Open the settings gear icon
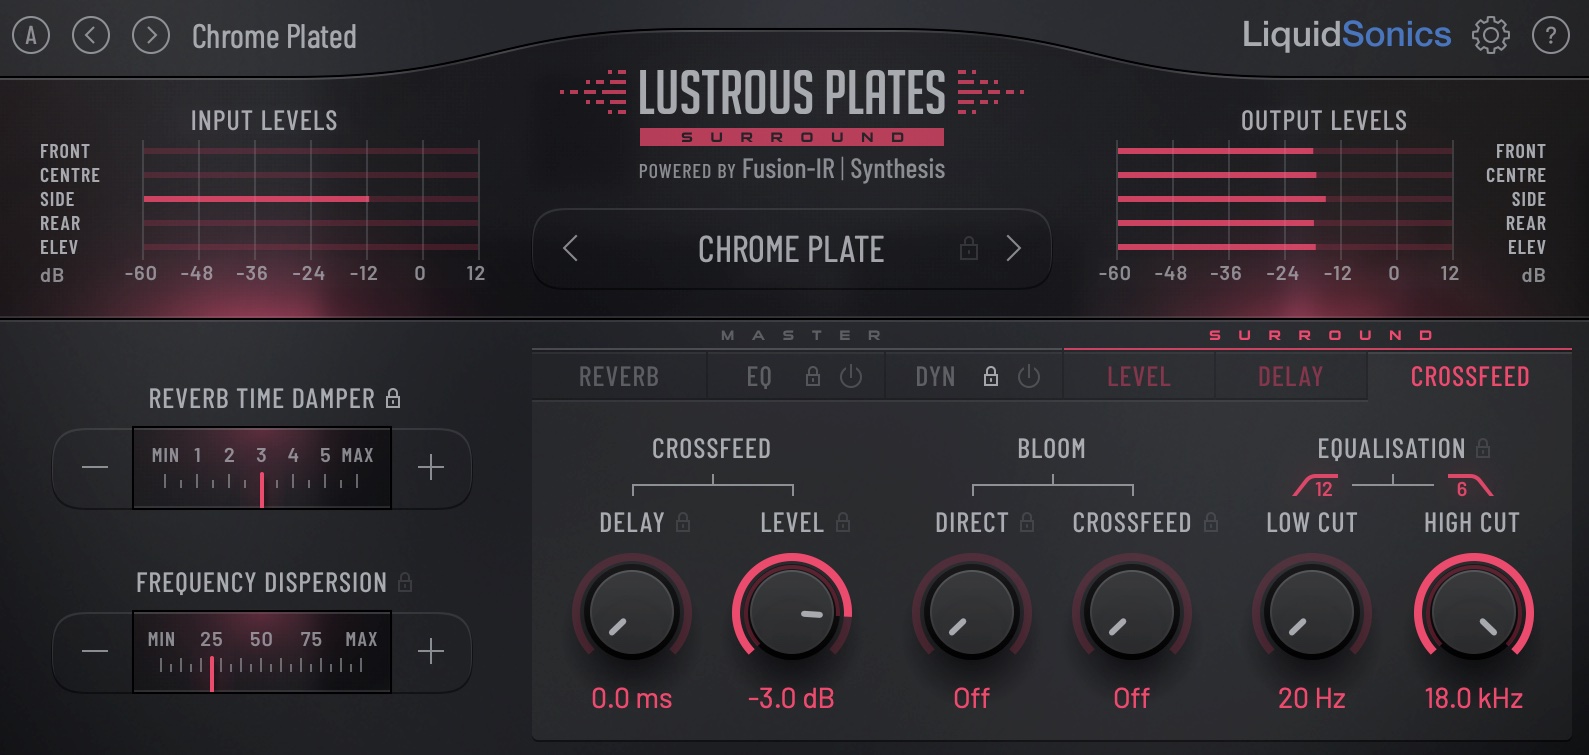Viewport: 1589px width, 755px height. click(1490, 35)
